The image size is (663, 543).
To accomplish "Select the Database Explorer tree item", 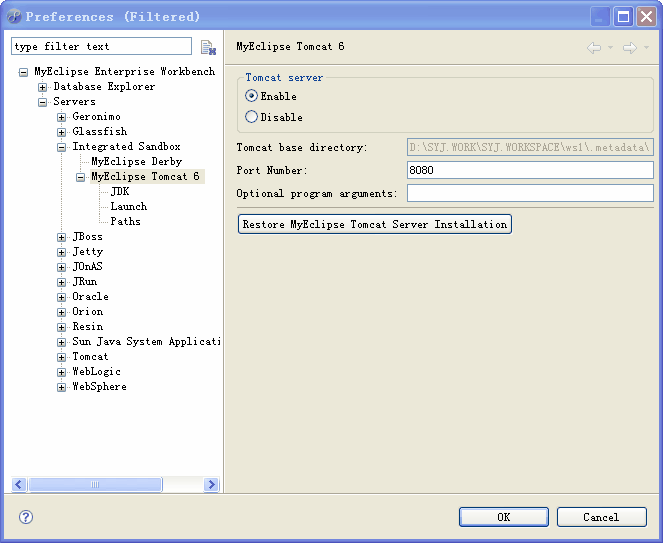I will point(104,87).
